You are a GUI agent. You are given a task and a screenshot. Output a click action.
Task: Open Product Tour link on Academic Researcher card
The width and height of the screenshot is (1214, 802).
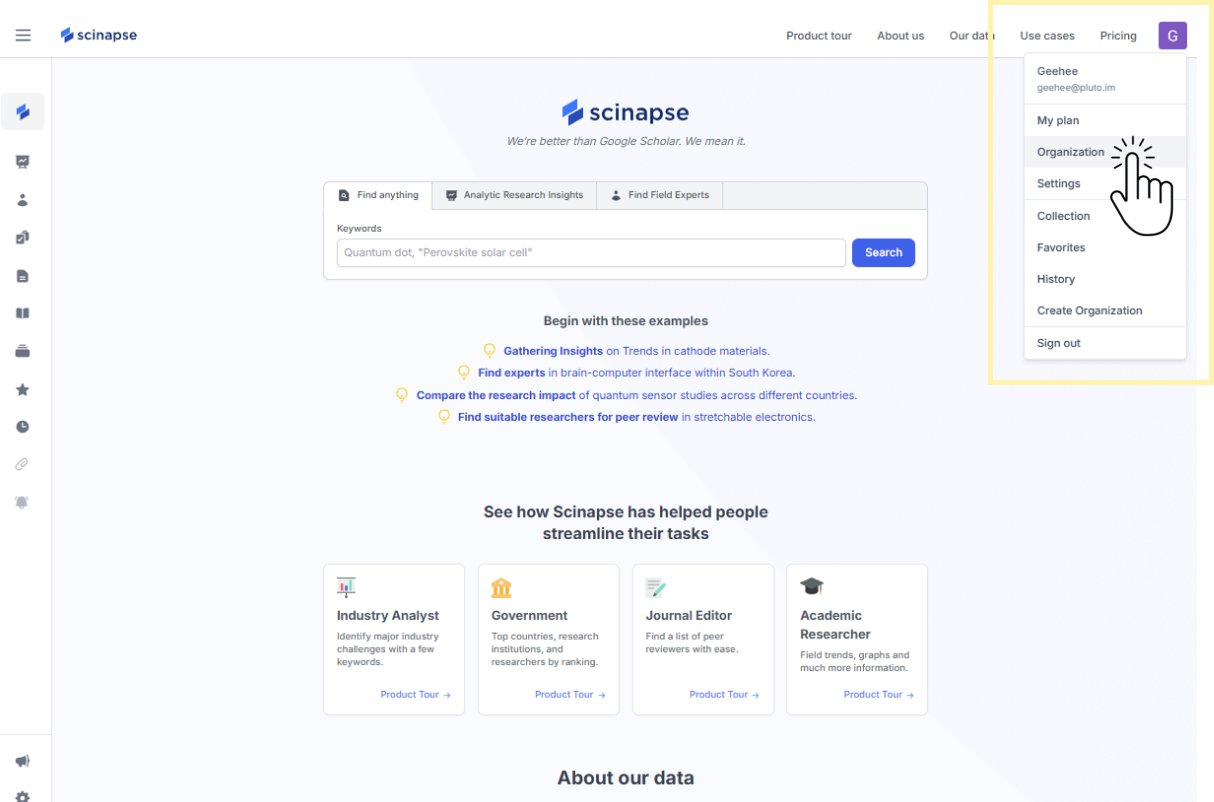[879, 695]
